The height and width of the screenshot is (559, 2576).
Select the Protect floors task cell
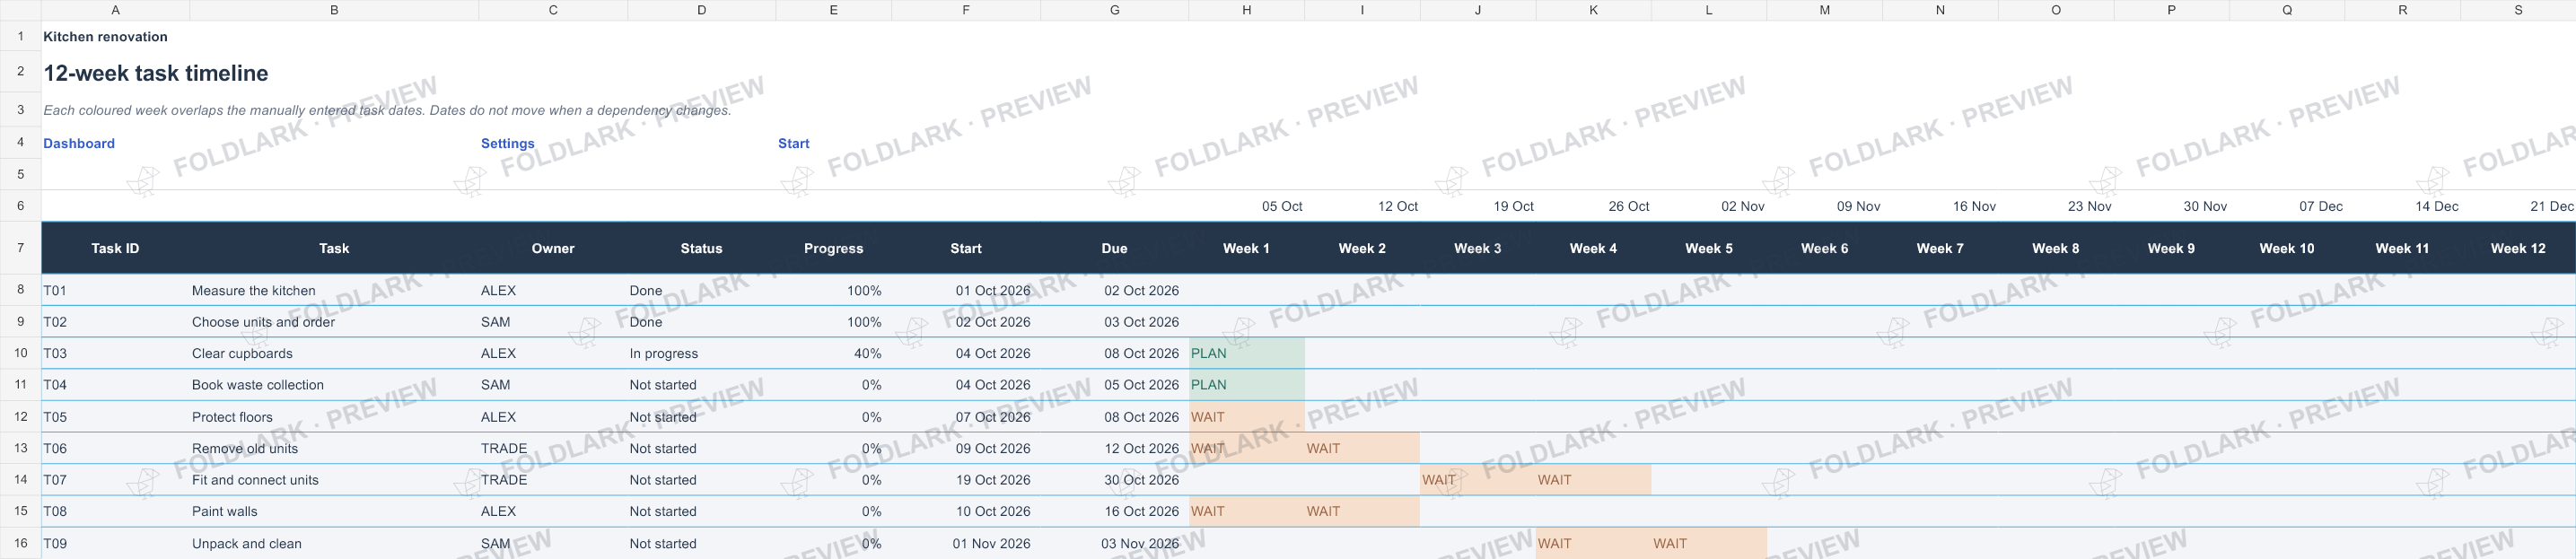tap(334, 417)
